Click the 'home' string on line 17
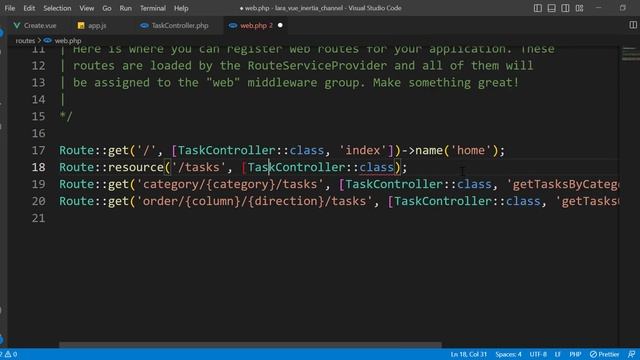 [x=471, y=150]
